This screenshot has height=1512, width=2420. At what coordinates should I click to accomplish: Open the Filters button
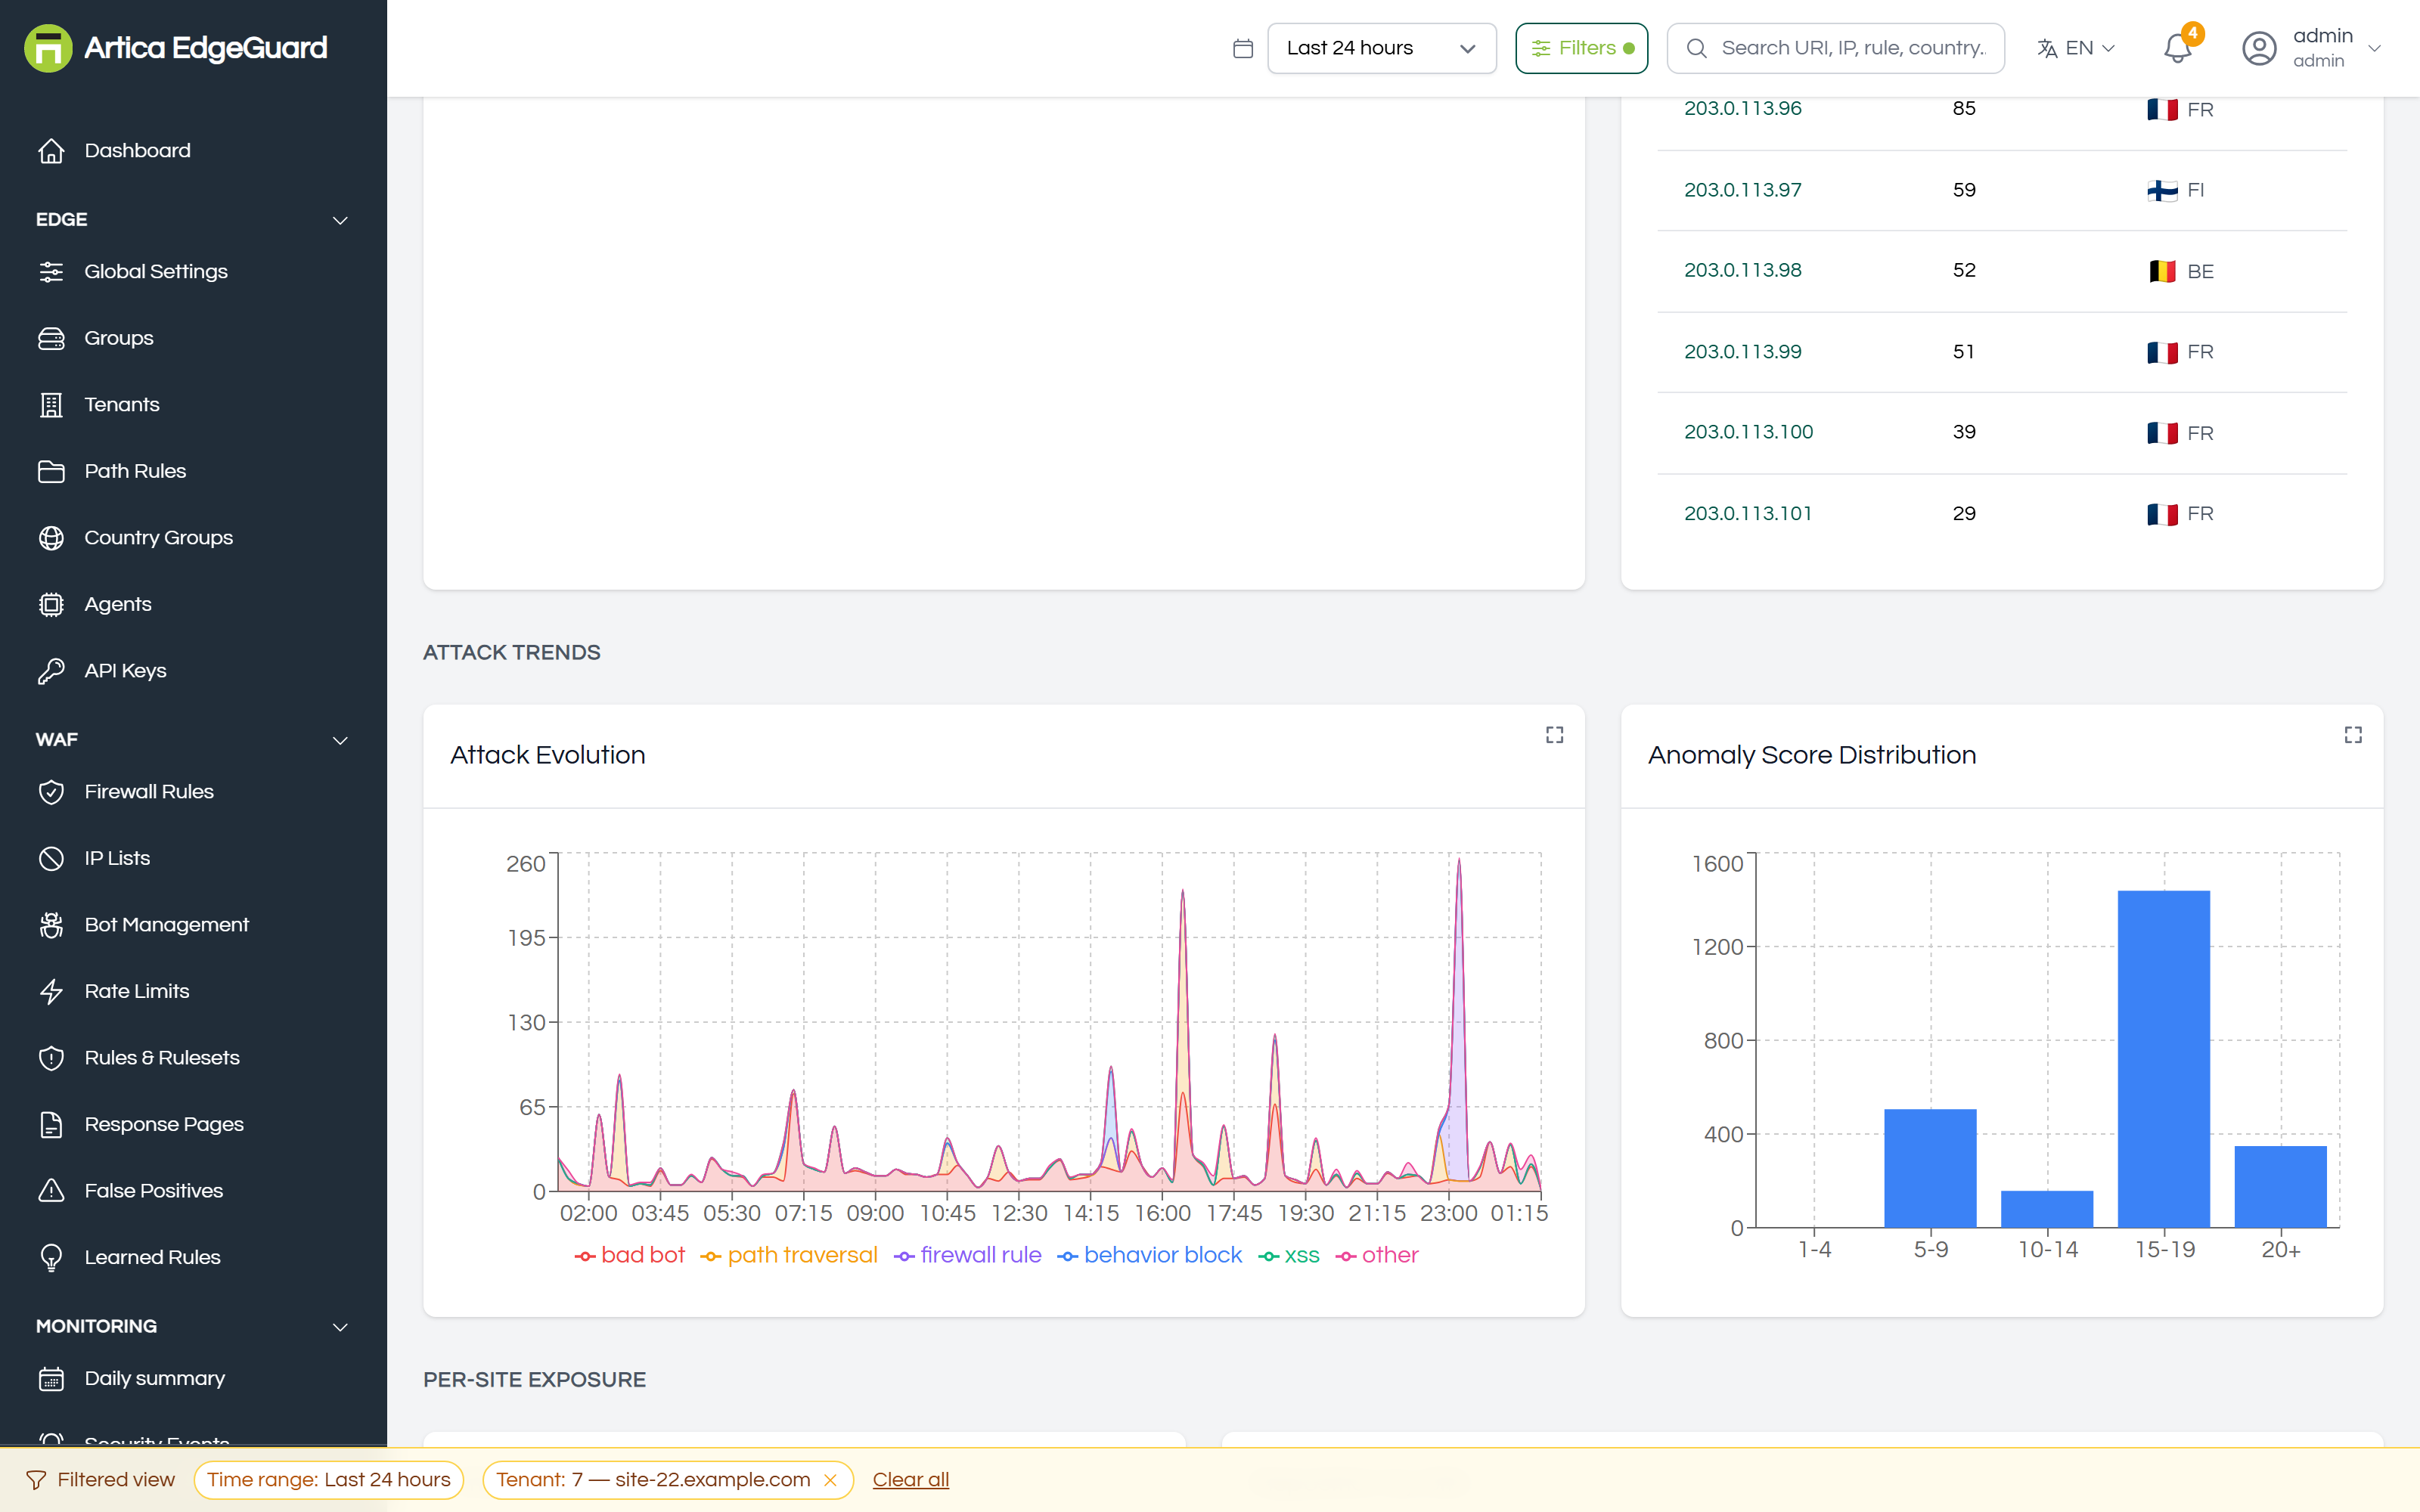tap(1581, 48)
